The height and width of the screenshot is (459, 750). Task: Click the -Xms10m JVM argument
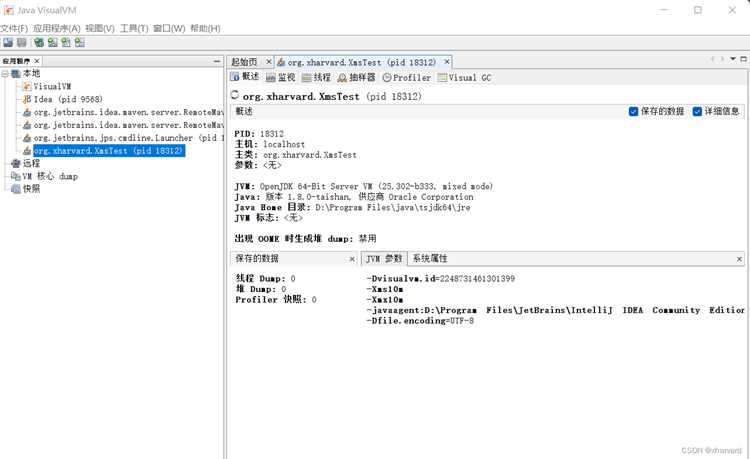pyautogui.click(x=385, y=289)
